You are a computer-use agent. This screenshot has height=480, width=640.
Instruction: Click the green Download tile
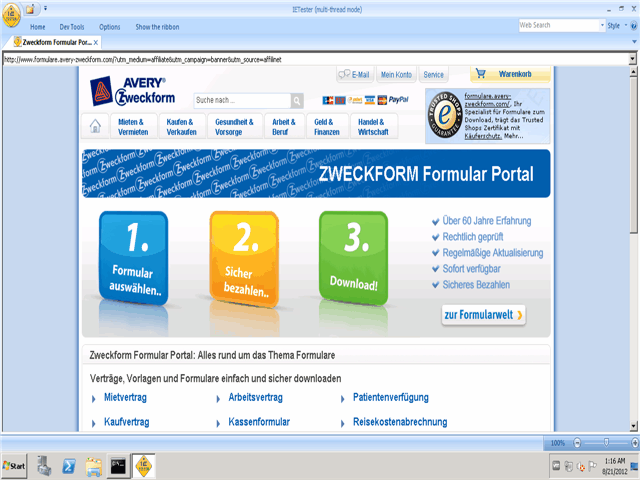(x=353, y=258)
